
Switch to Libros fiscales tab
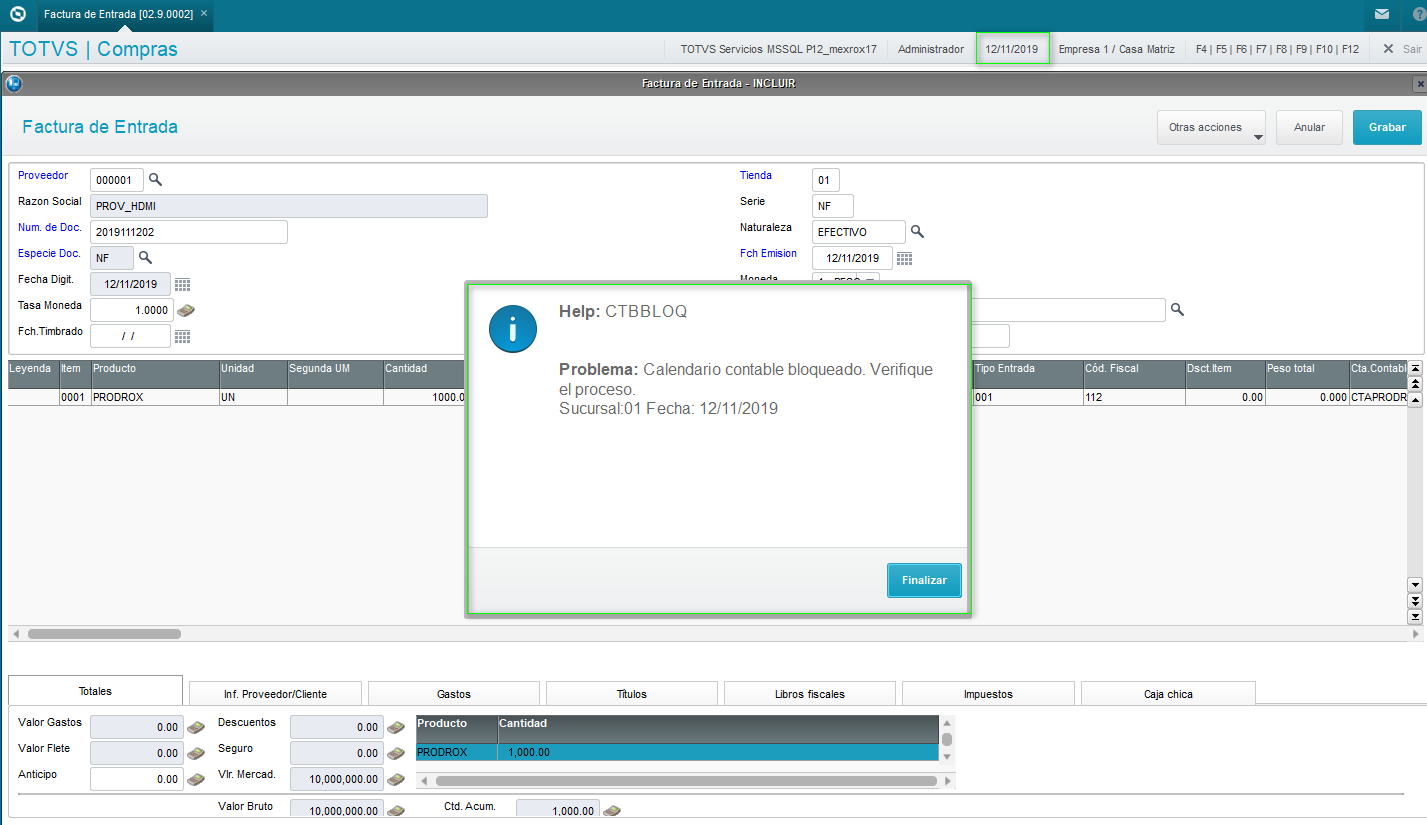[810, 694]
